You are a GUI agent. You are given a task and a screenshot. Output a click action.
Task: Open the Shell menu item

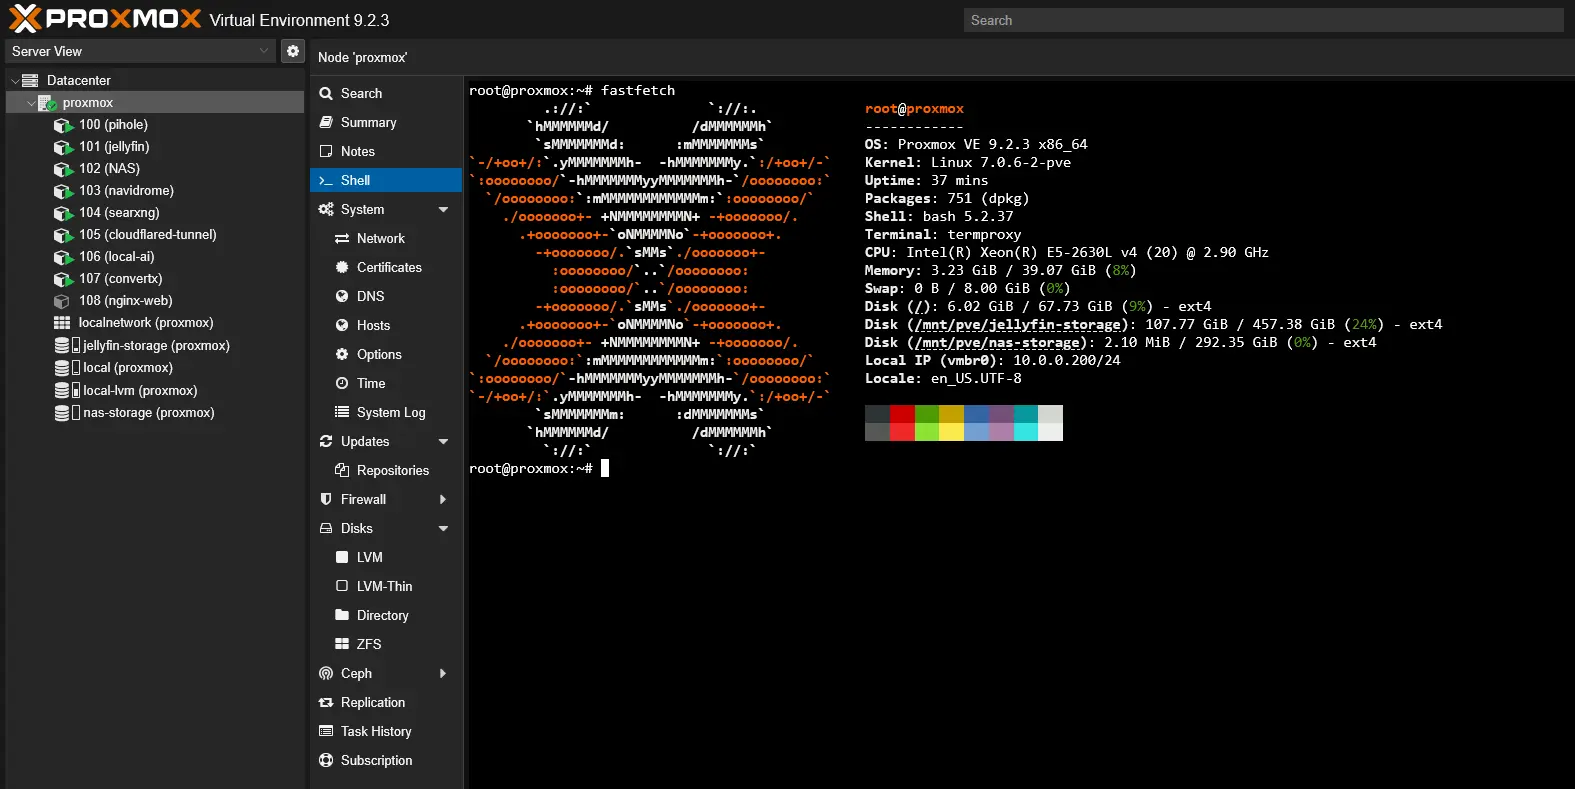[x=386, y=180]
